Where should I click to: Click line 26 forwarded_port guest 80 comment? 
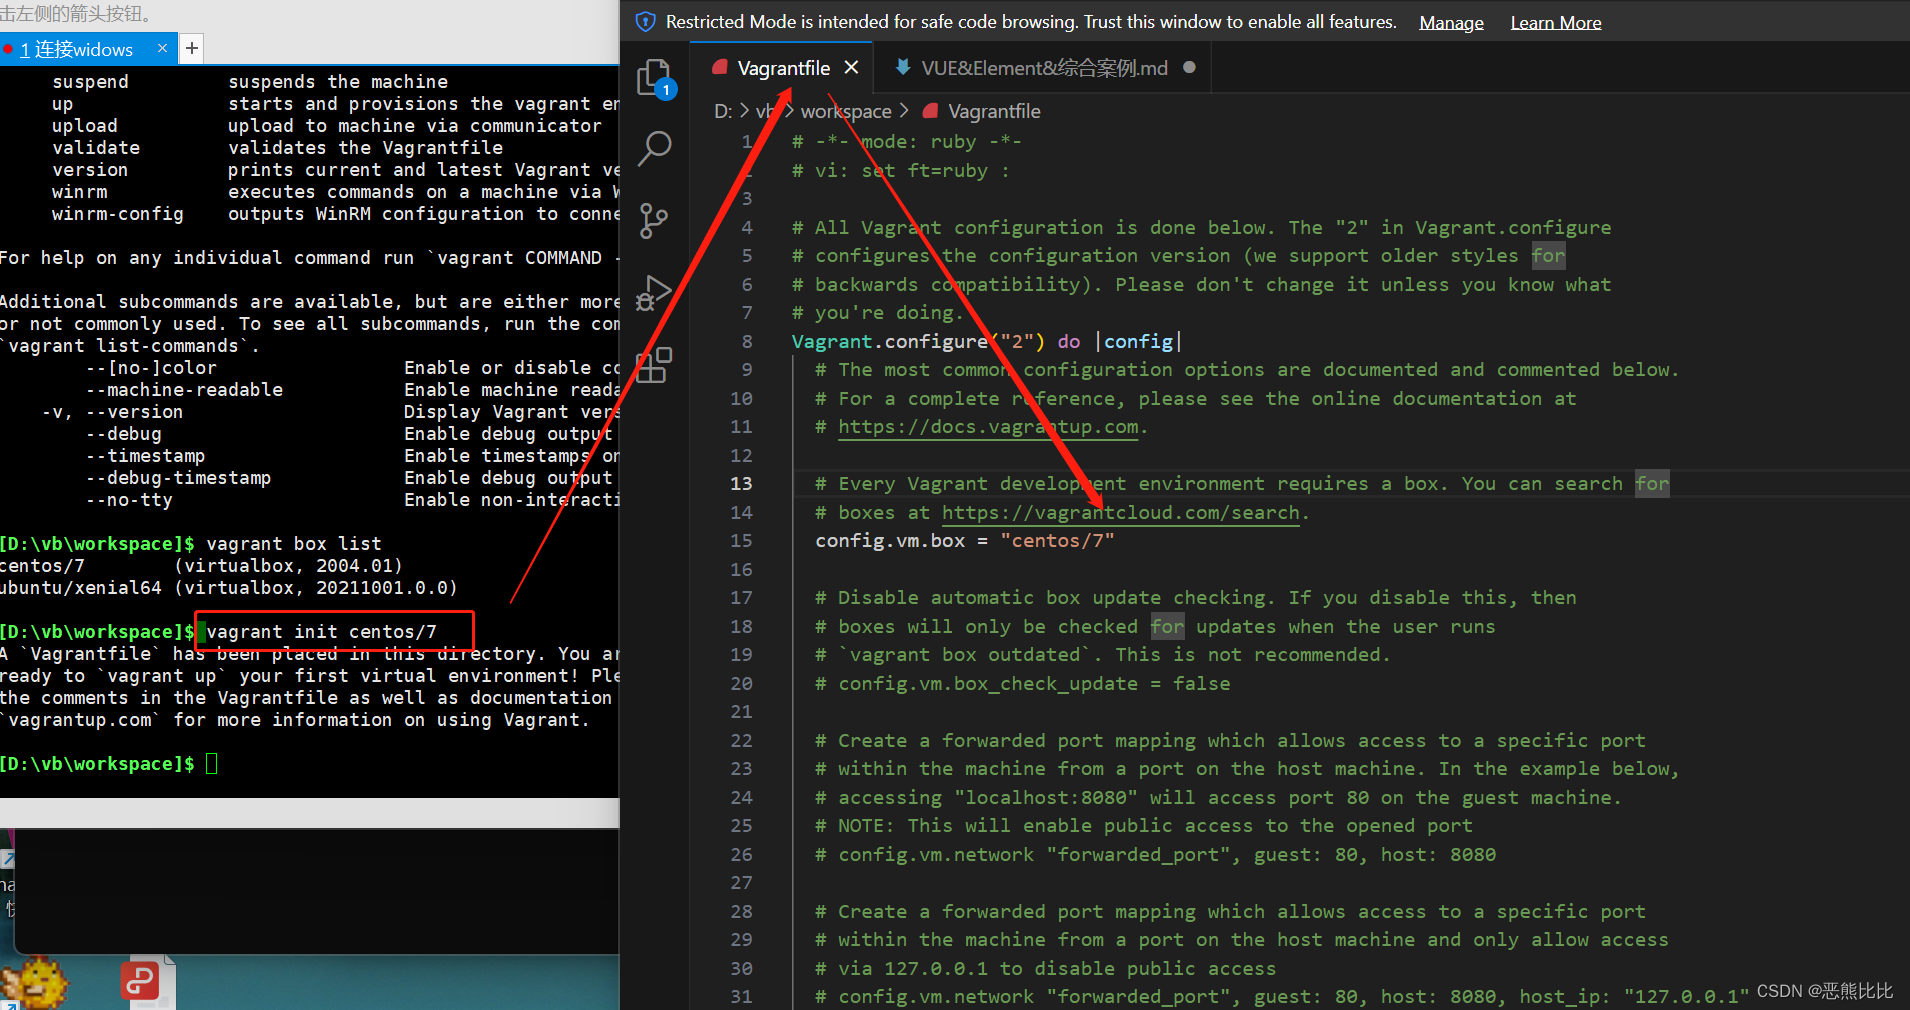(1155, 855)
